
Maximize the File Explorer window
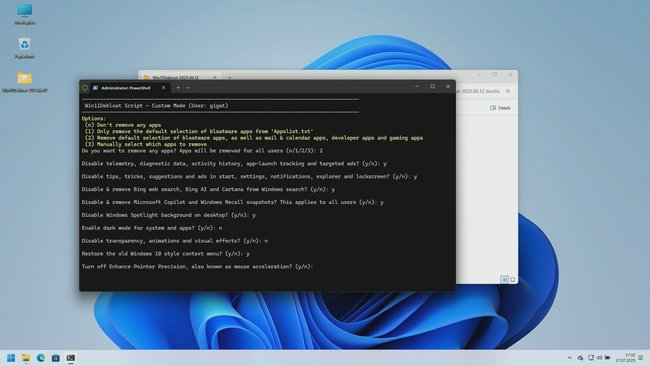495,75
